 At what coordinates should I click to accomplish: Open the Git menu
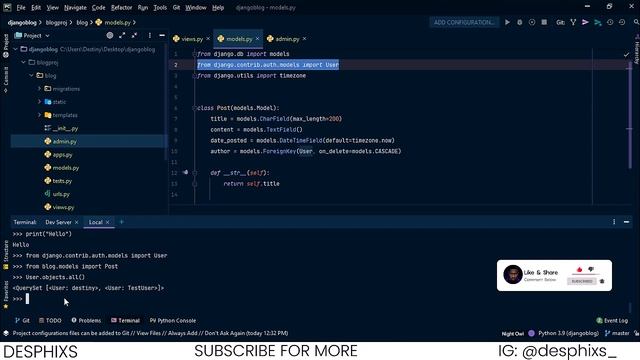point(176,7)
